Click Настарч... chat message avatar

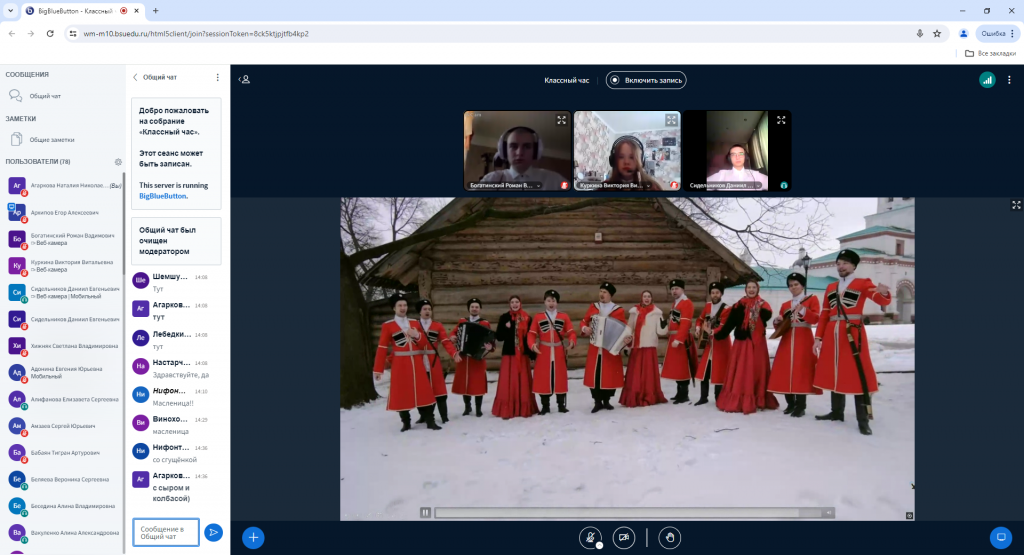[140, 366]
